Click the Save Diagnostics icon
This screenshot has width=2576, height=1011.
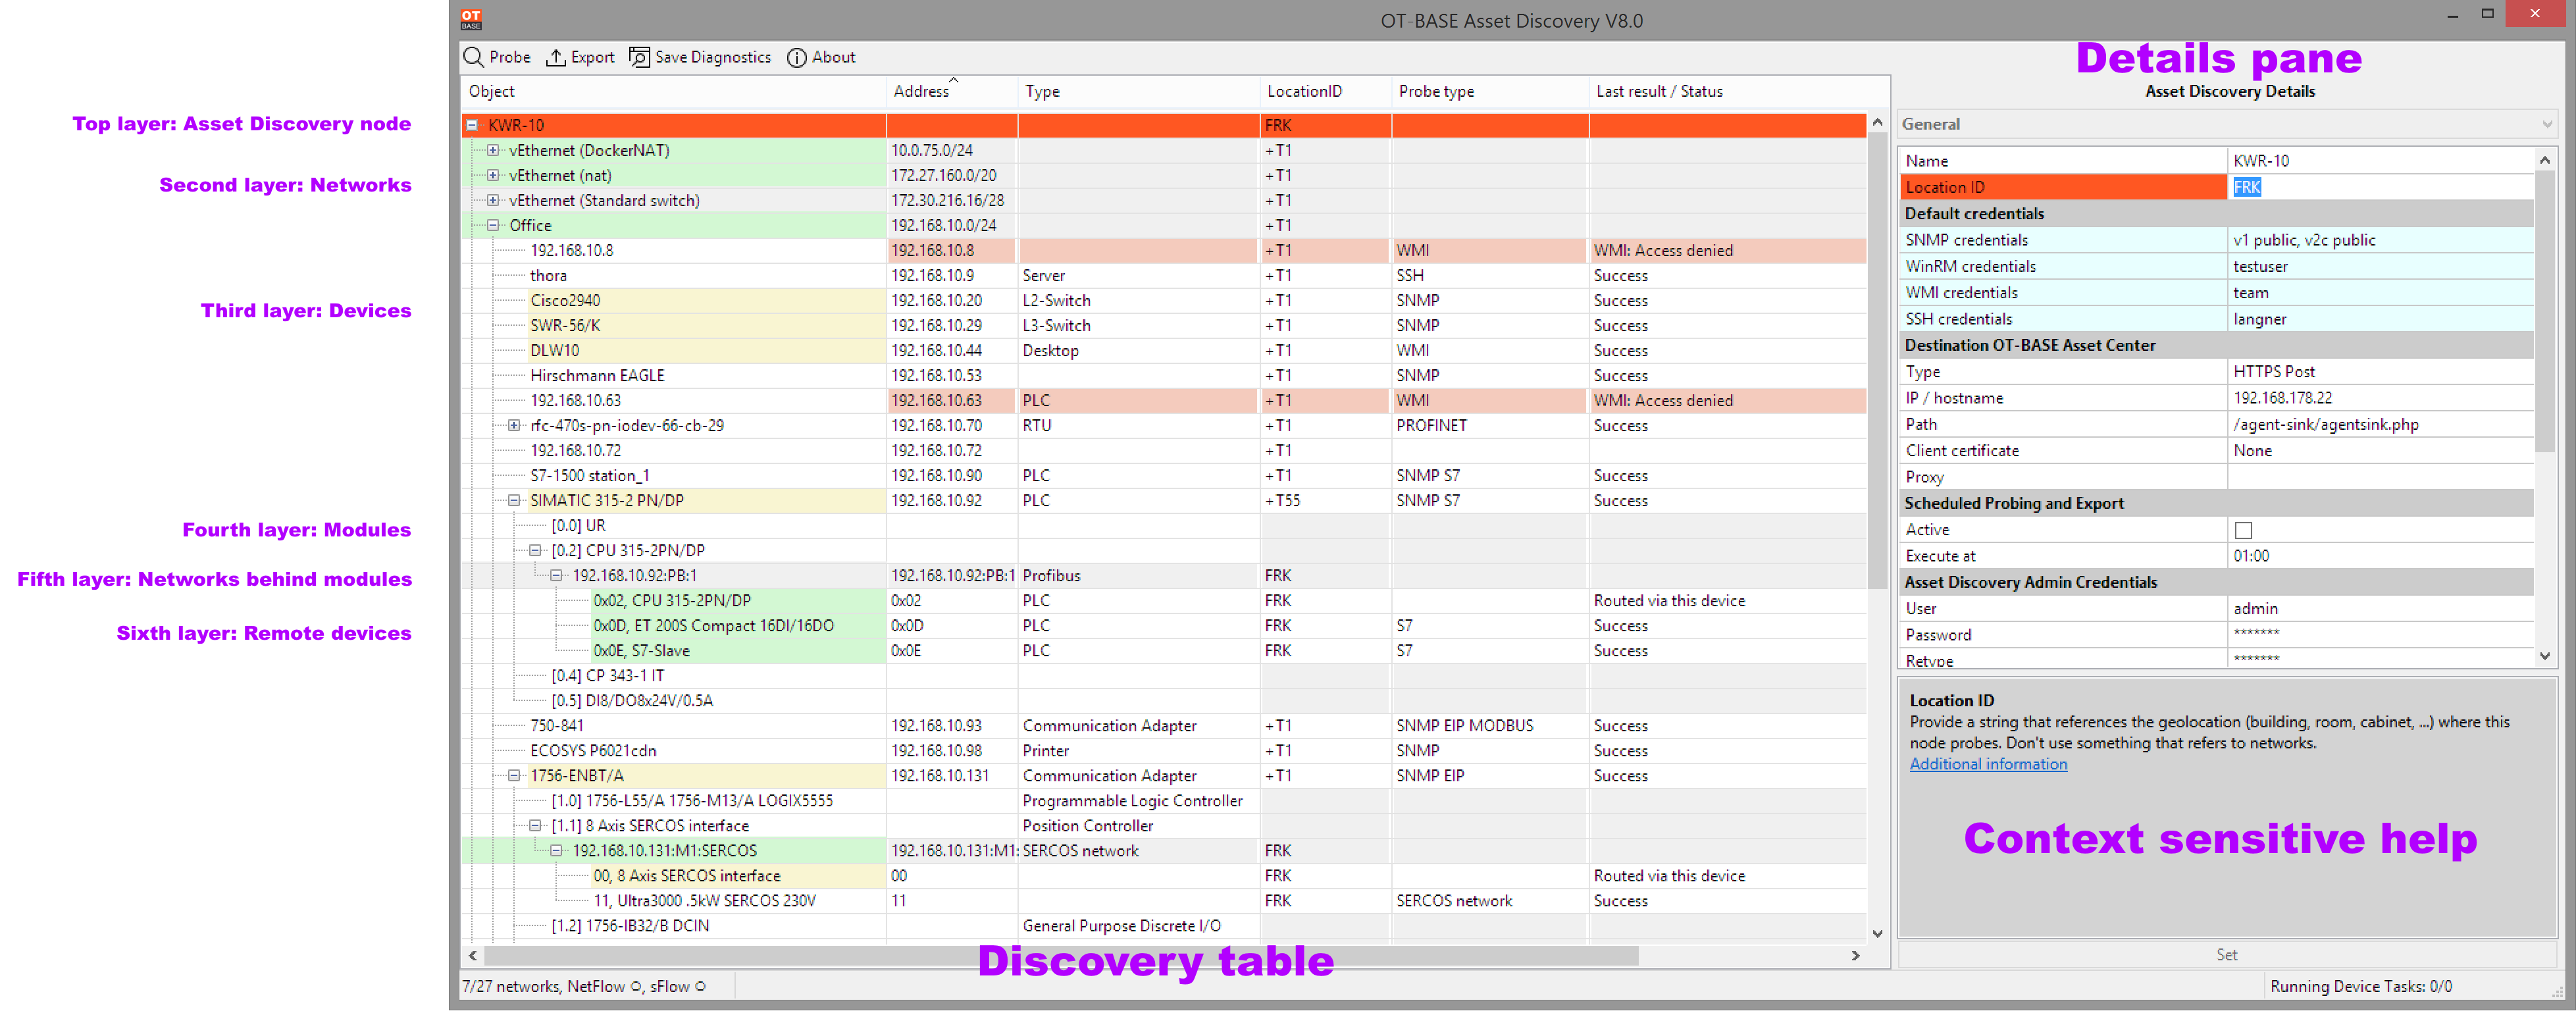pyautogui.click(x=639, y=57)
